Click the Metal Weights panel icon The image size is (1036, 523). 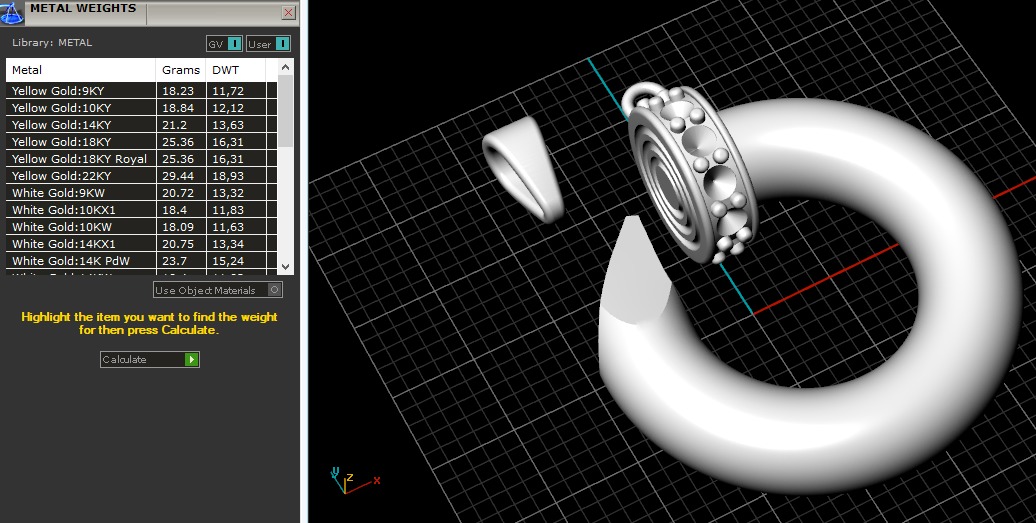(x=11, y=13)
